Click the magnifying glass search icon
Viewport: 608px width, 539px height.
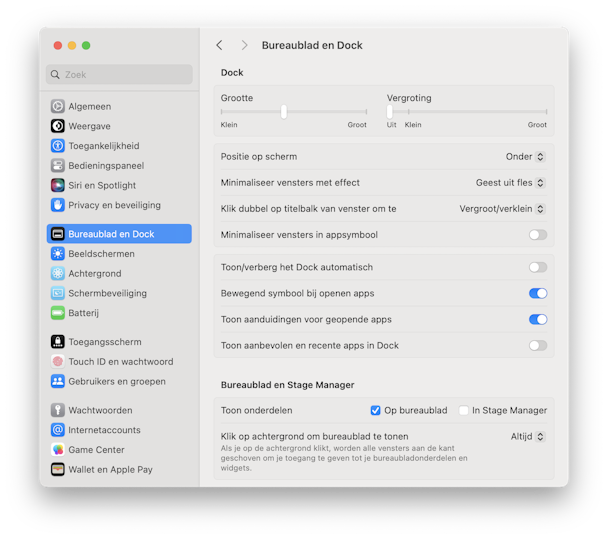tap(55, 74)
